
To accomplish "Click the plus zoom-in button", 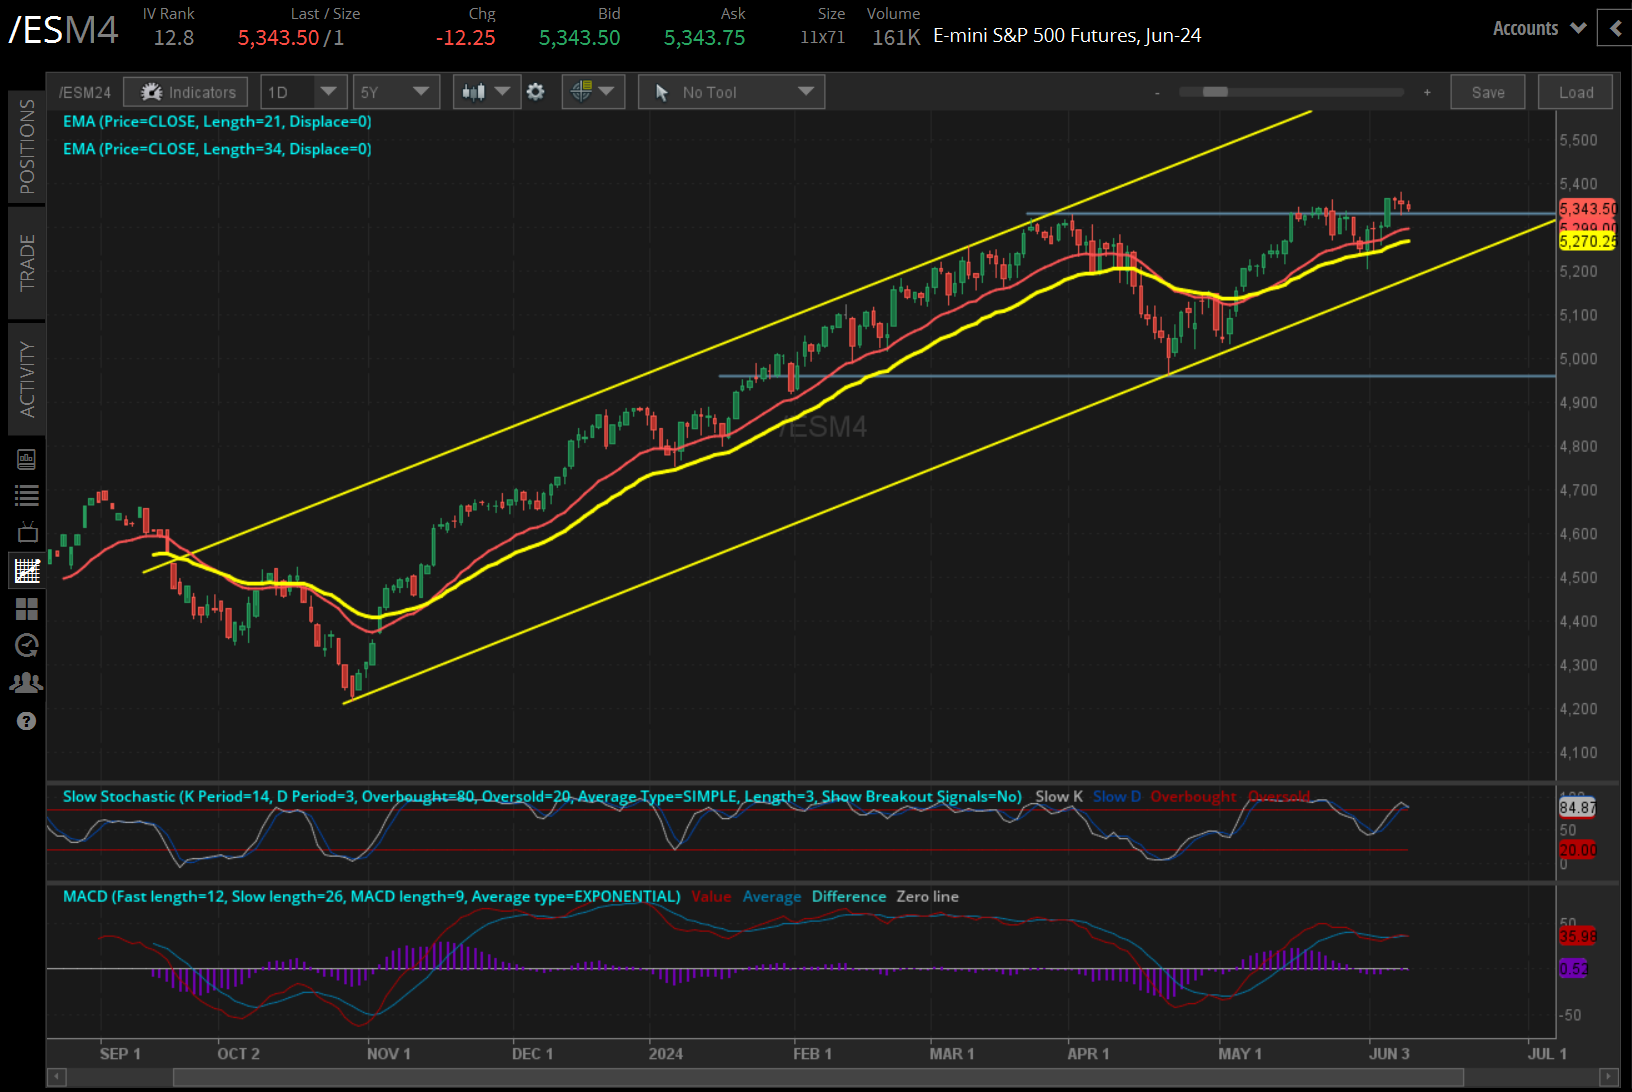I will click(1427, 93).
